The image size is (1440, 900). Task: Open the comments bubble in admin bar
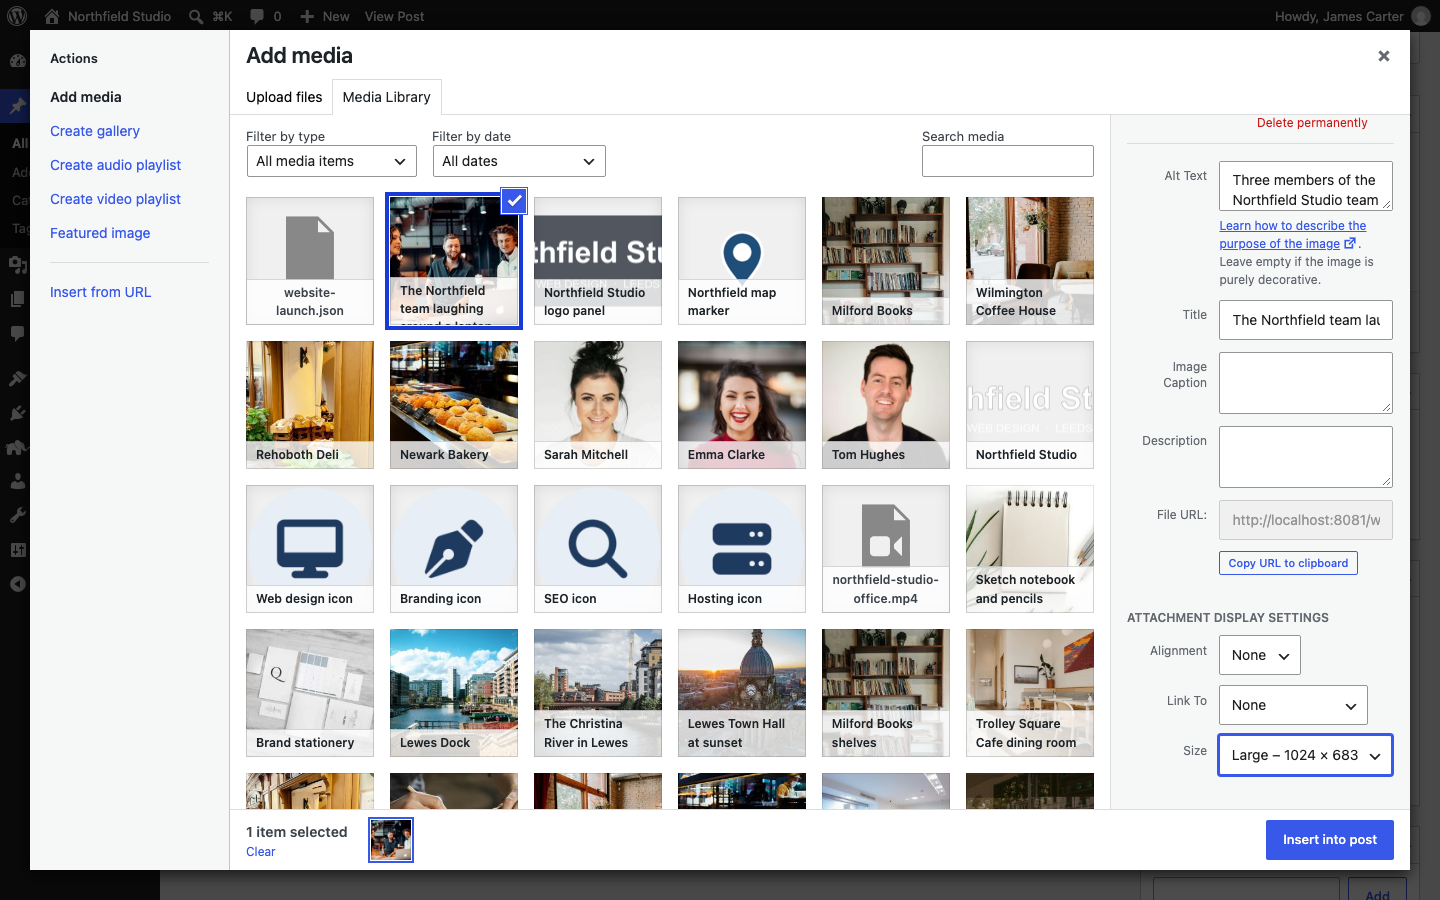[x=256, y=16]
